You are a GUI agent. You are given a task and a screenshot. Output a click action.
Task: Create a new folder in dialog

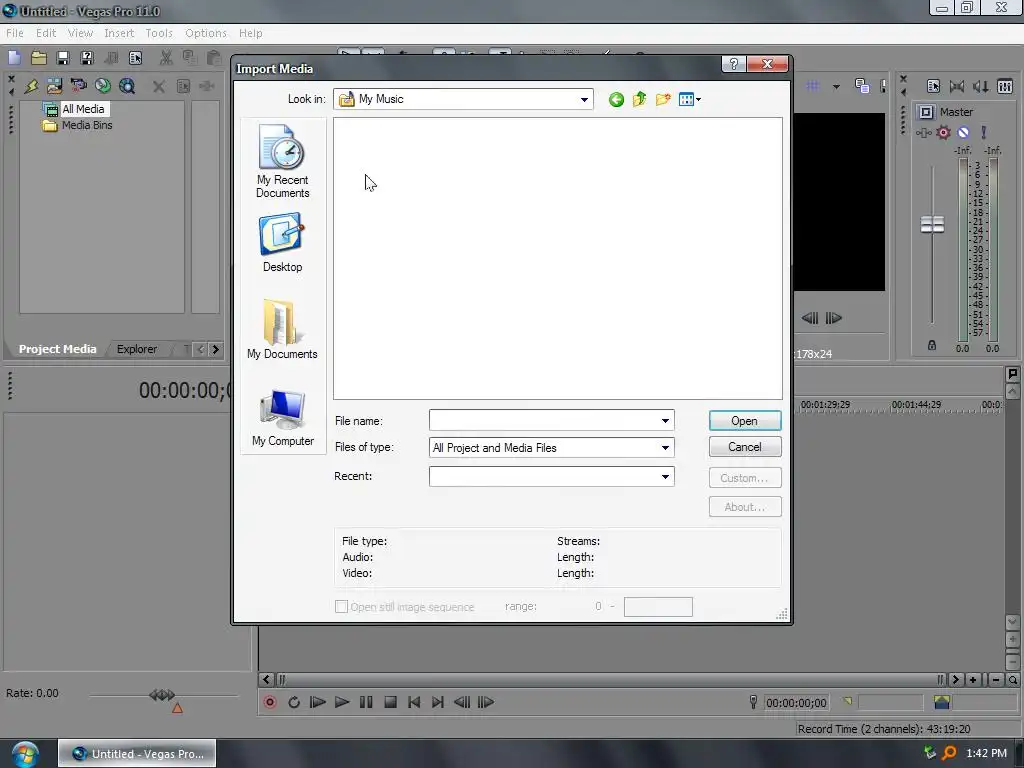coord(663,99)
